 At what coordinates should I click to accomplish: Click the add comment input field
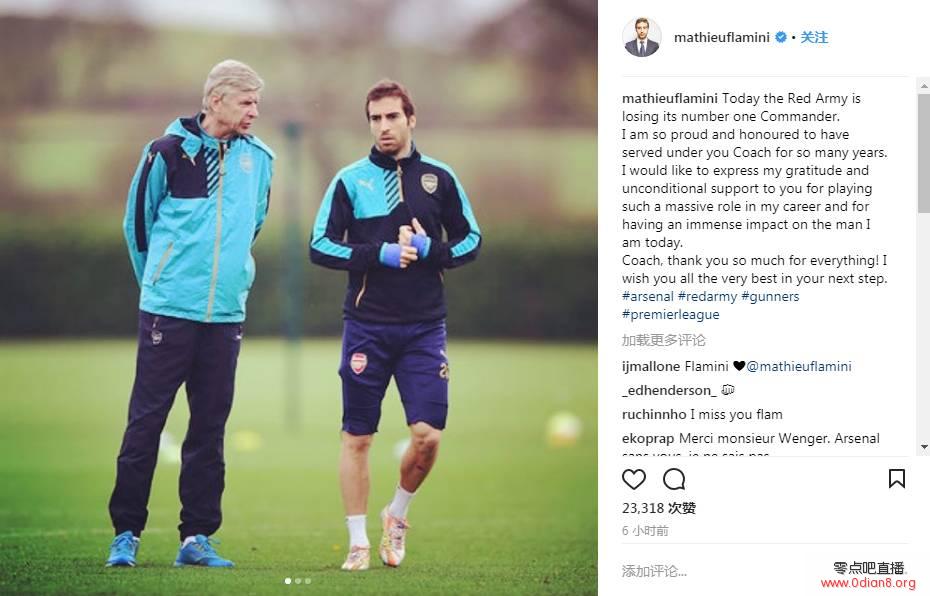coord(712,571)
